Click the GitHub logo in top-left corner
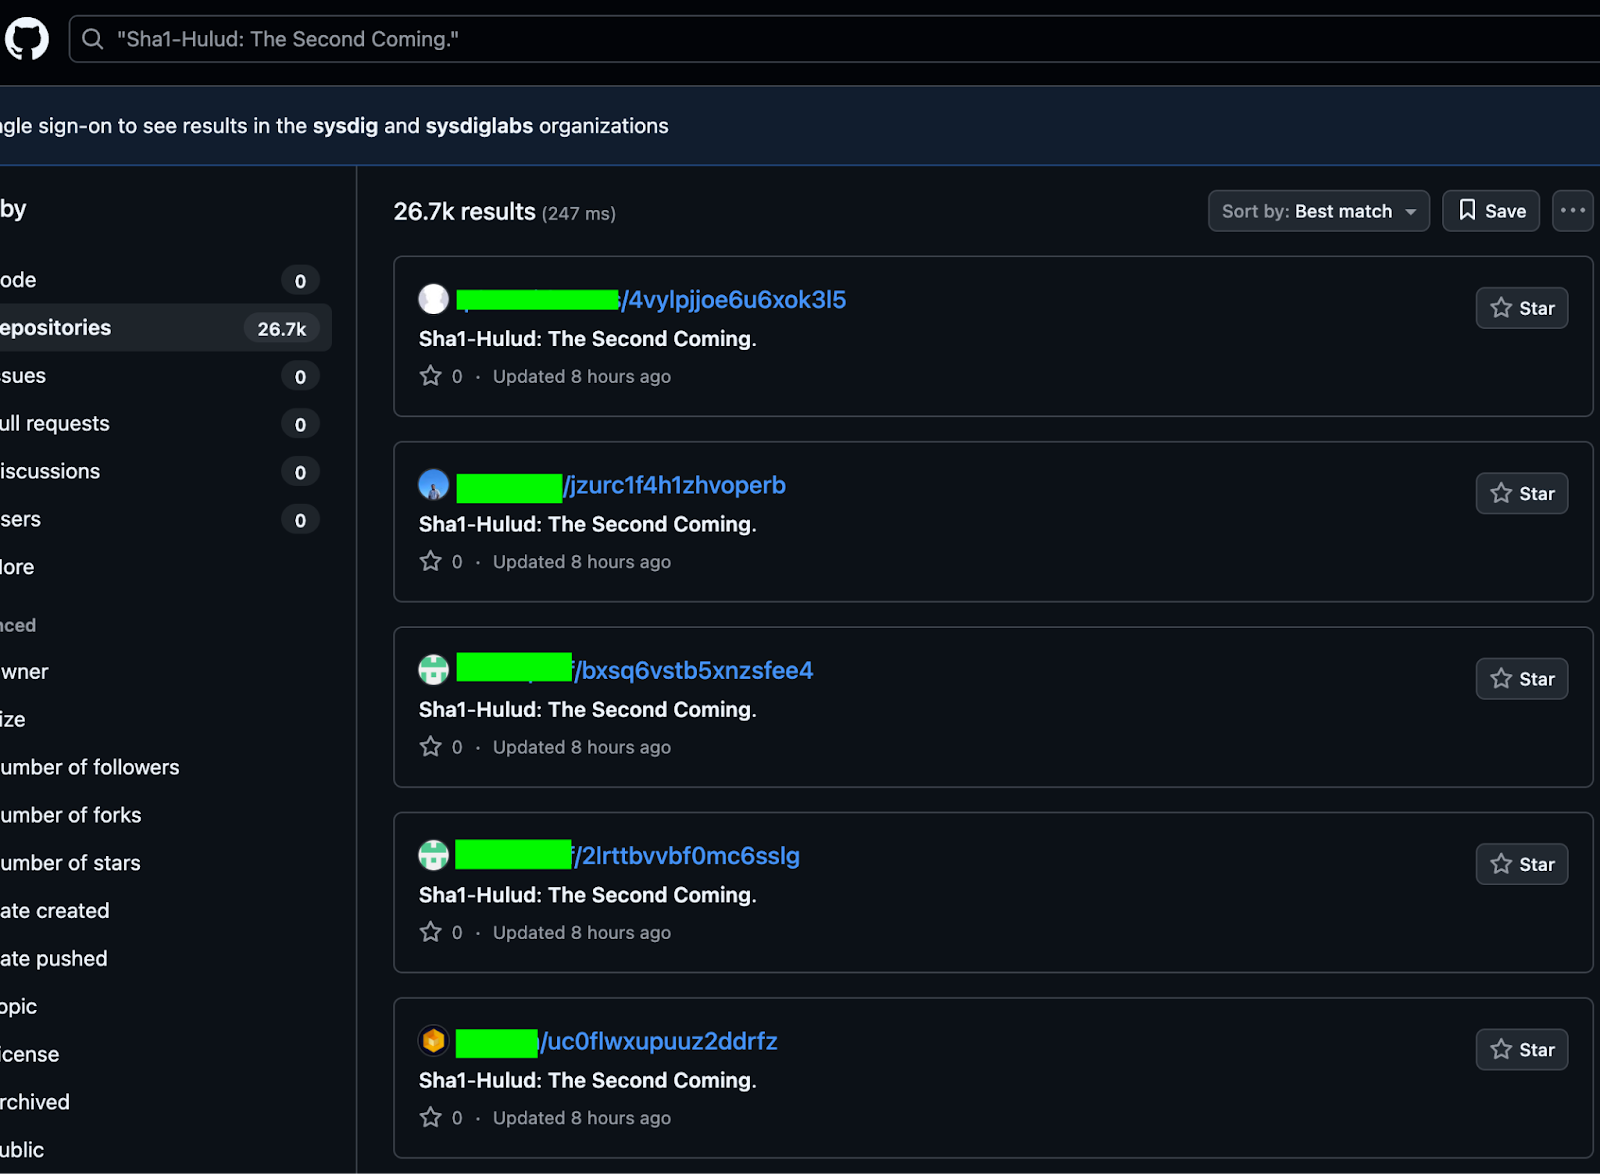This screenshot has height=1174, width=1600. point(27,39)
